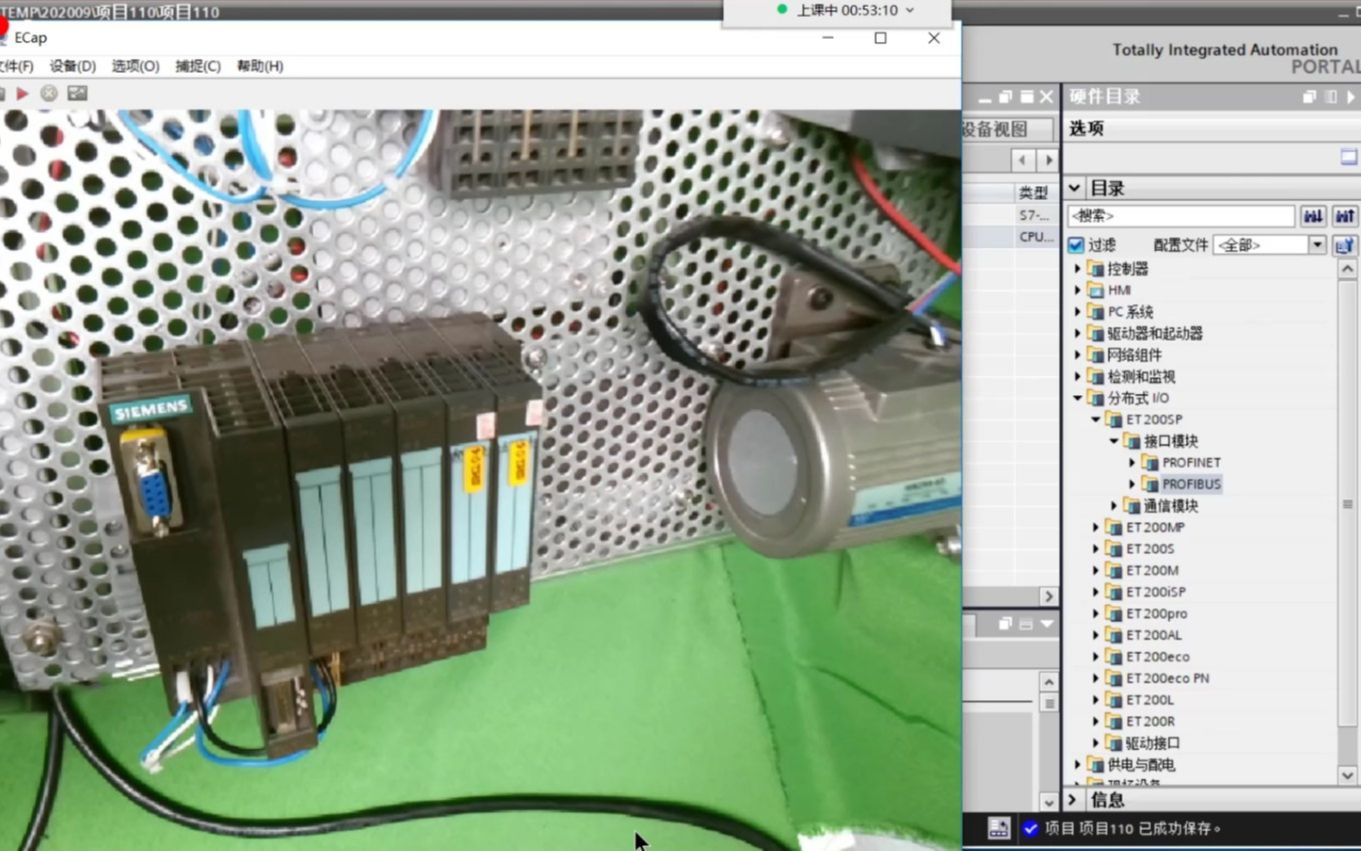The image size is (1361, 851).
Task: Collapse 硬件目录 panel with right arrow icon
Action: [1352, 97]
